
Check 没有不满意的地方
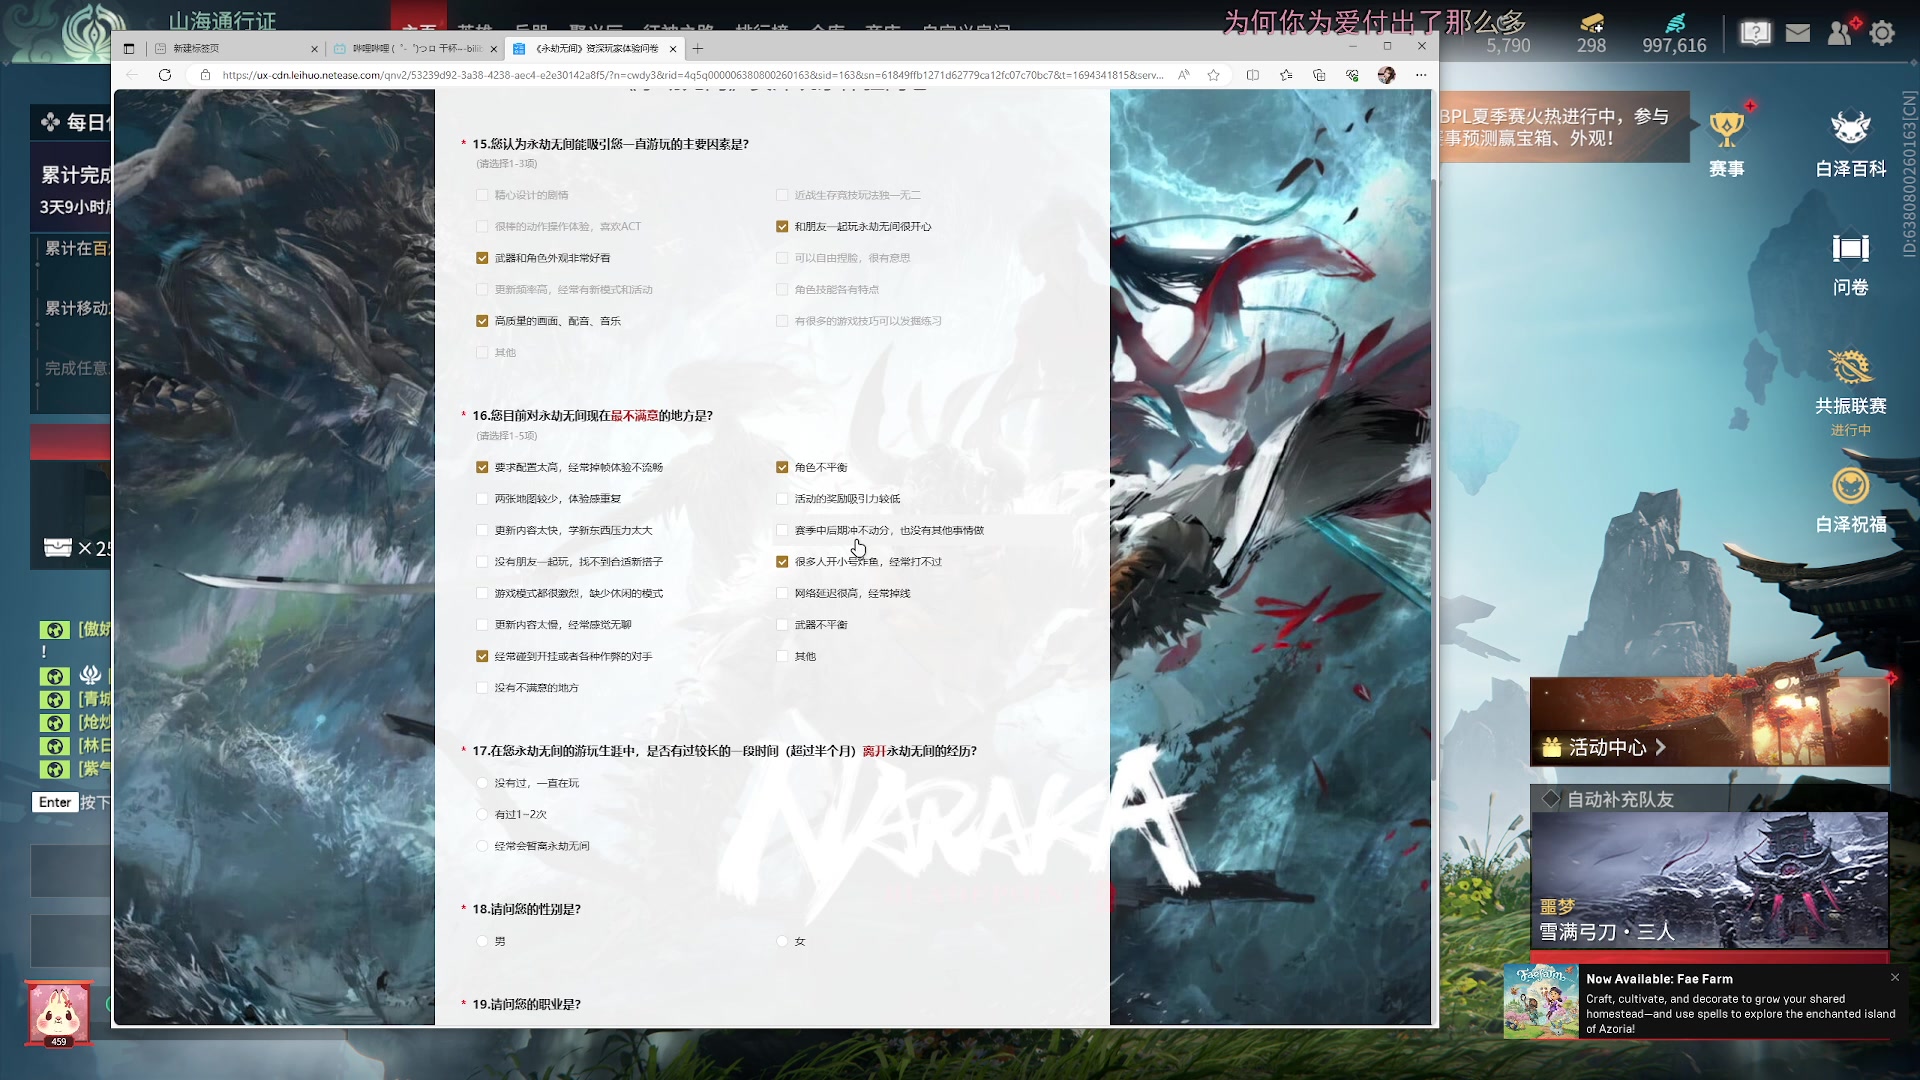[x=482, y=688]
